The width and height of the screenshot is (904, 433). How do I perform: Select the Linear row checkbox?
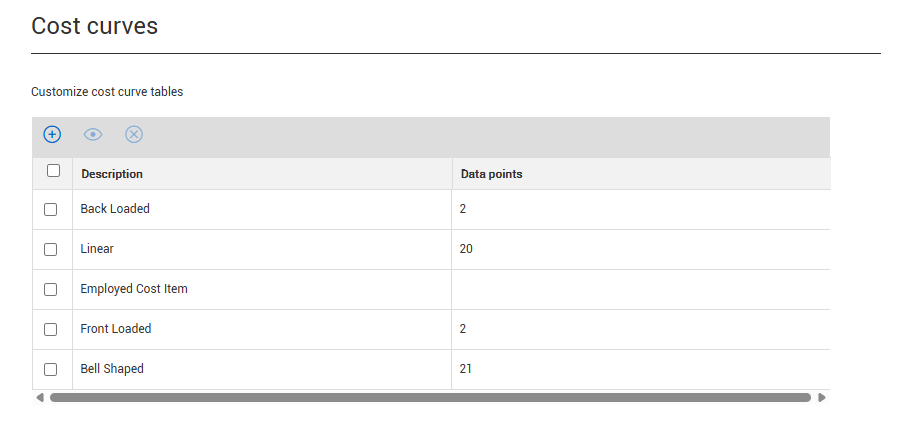pos(51,249)
